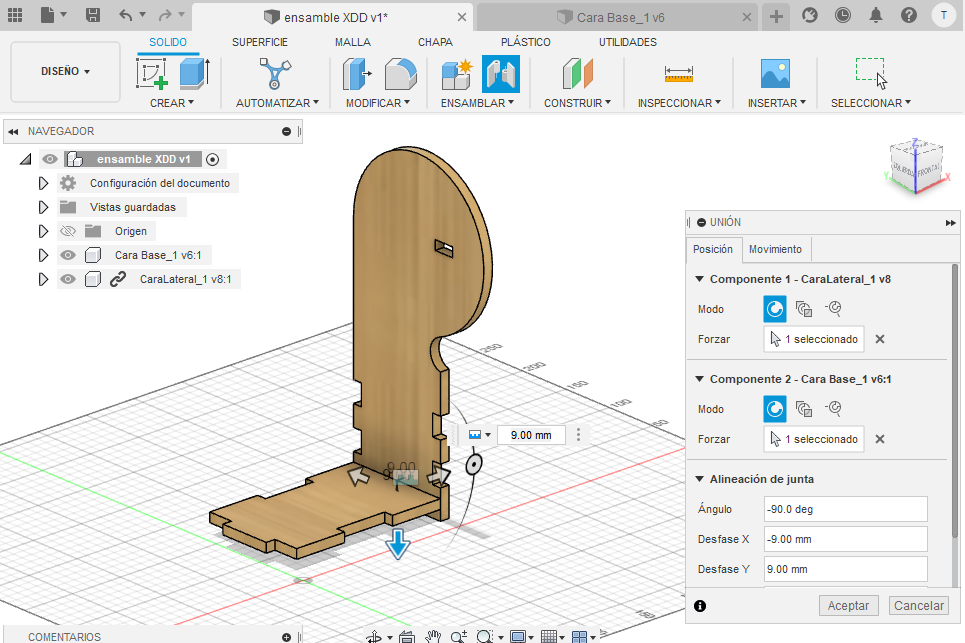Viewport: 965px width, 643px height.
Task: Click the Insert image icon
Action: (775, 74)
